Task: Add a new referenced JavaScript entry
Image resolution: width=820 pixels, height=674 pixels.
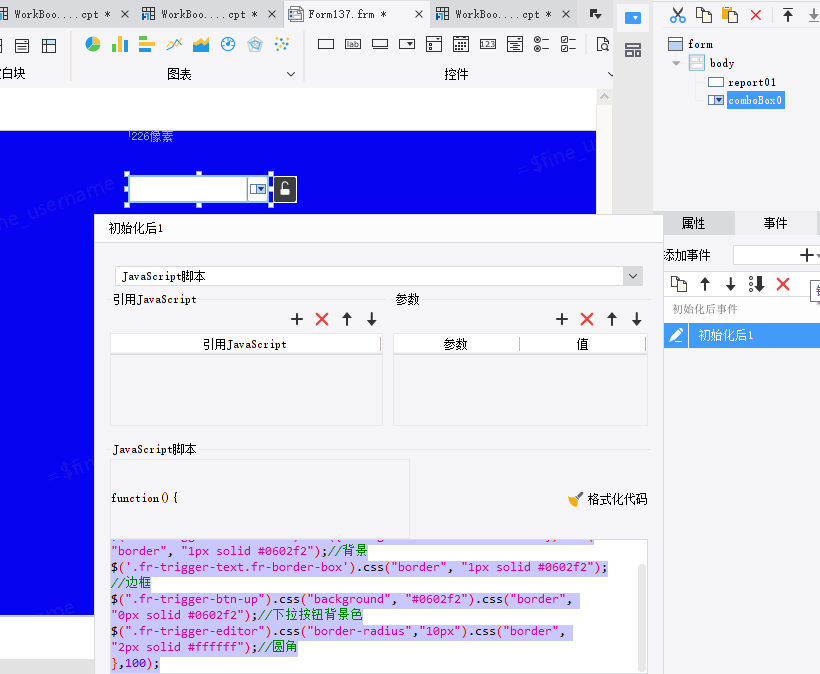Action: click(x=297, y=319)
